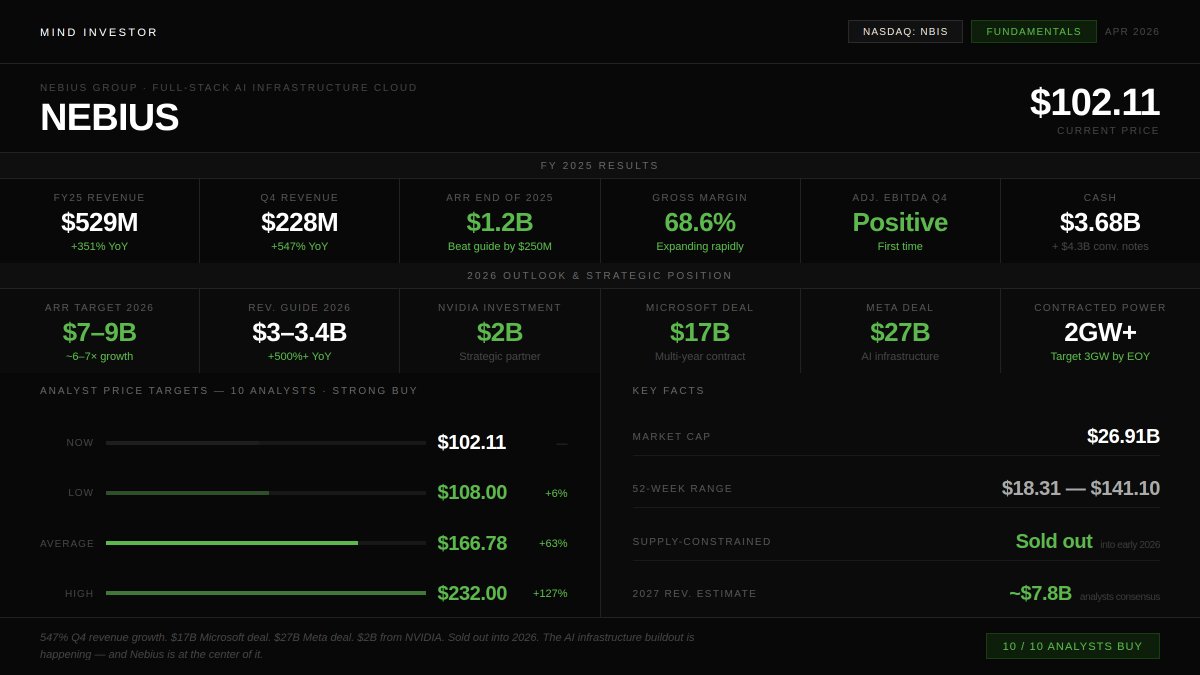Click the $166.78 average target price
1200x675 pixels.
(472, 543)
